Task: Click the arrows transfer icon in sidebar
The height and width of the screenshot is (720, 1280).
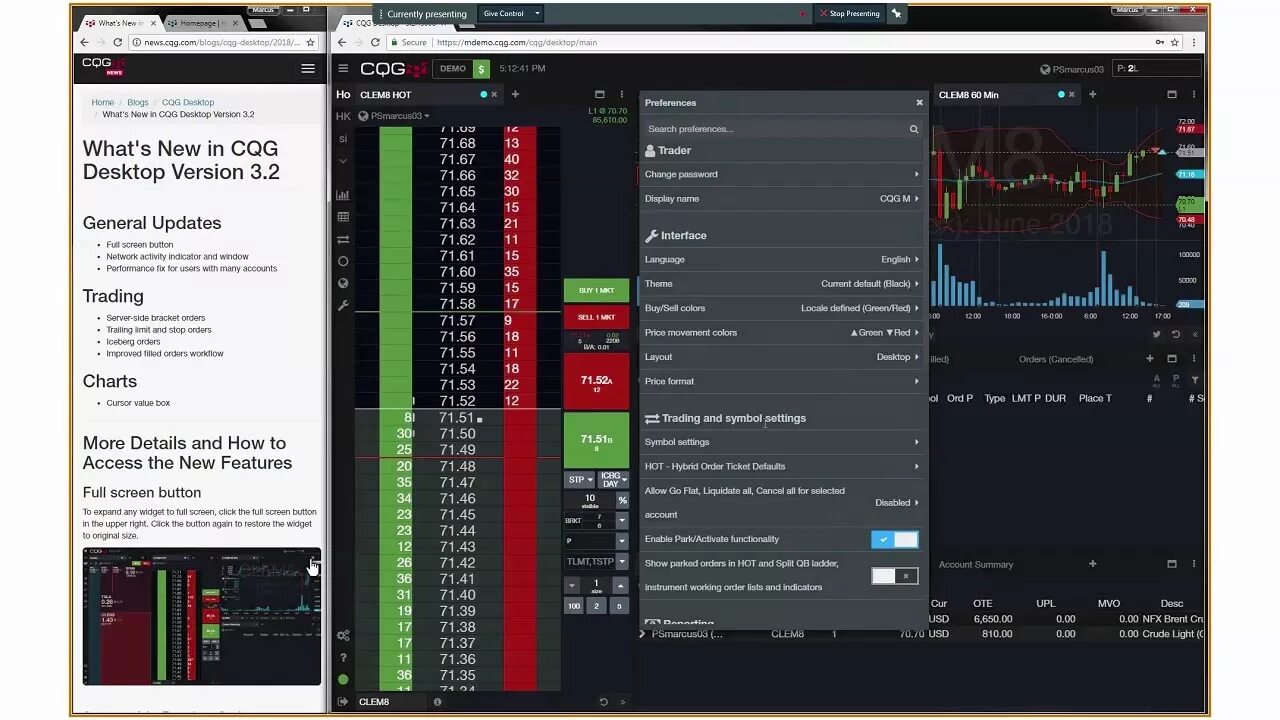Action: tap(343, 239)
